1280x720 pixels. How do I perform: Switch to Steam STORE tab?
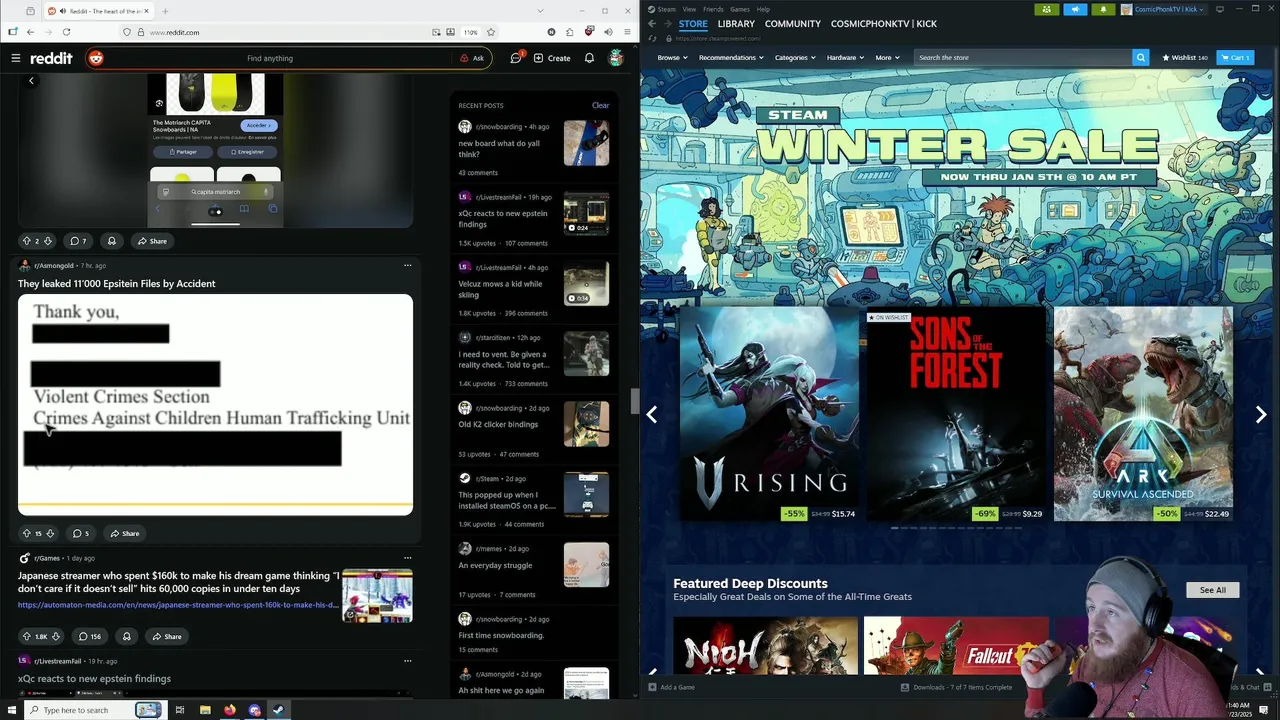(x=693, y=24)
